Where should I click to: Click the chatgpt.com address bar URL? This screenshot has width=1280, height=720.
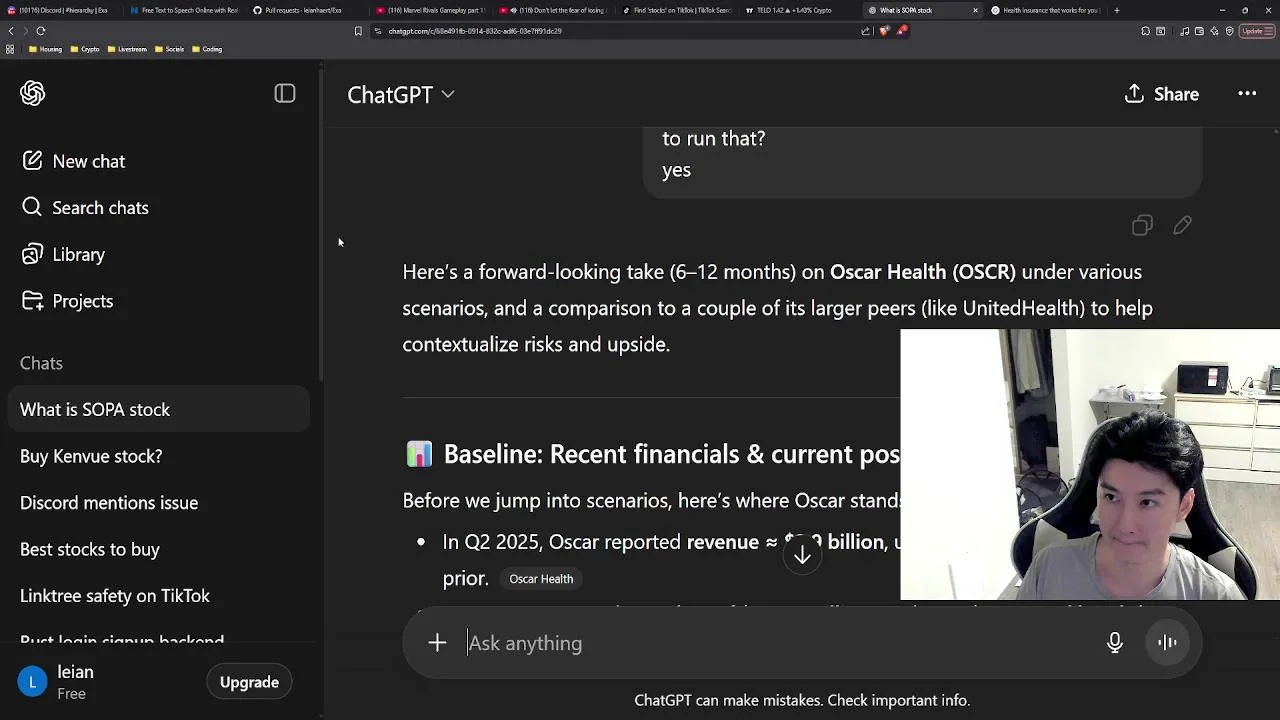click(x=475, y=31)
